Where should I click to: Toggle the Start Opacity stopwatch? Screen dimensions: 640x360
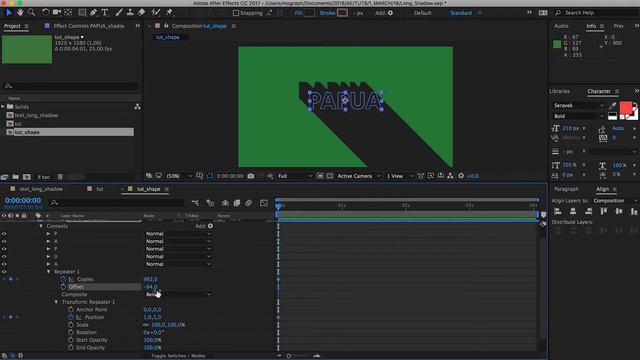coord(71,340)
